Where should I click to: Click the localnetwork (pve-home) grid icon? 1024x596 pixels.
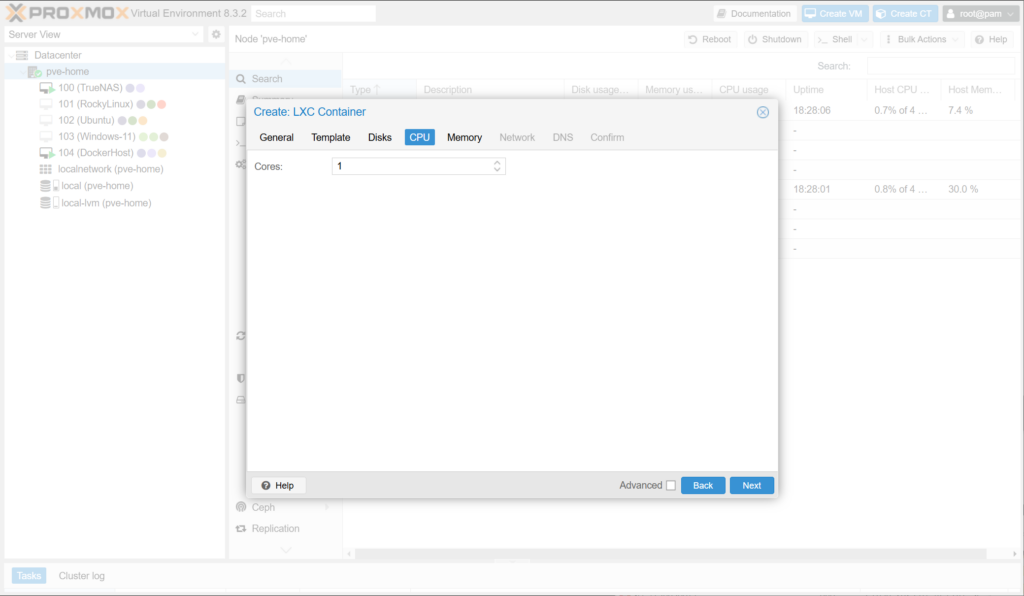click(46, 170)
